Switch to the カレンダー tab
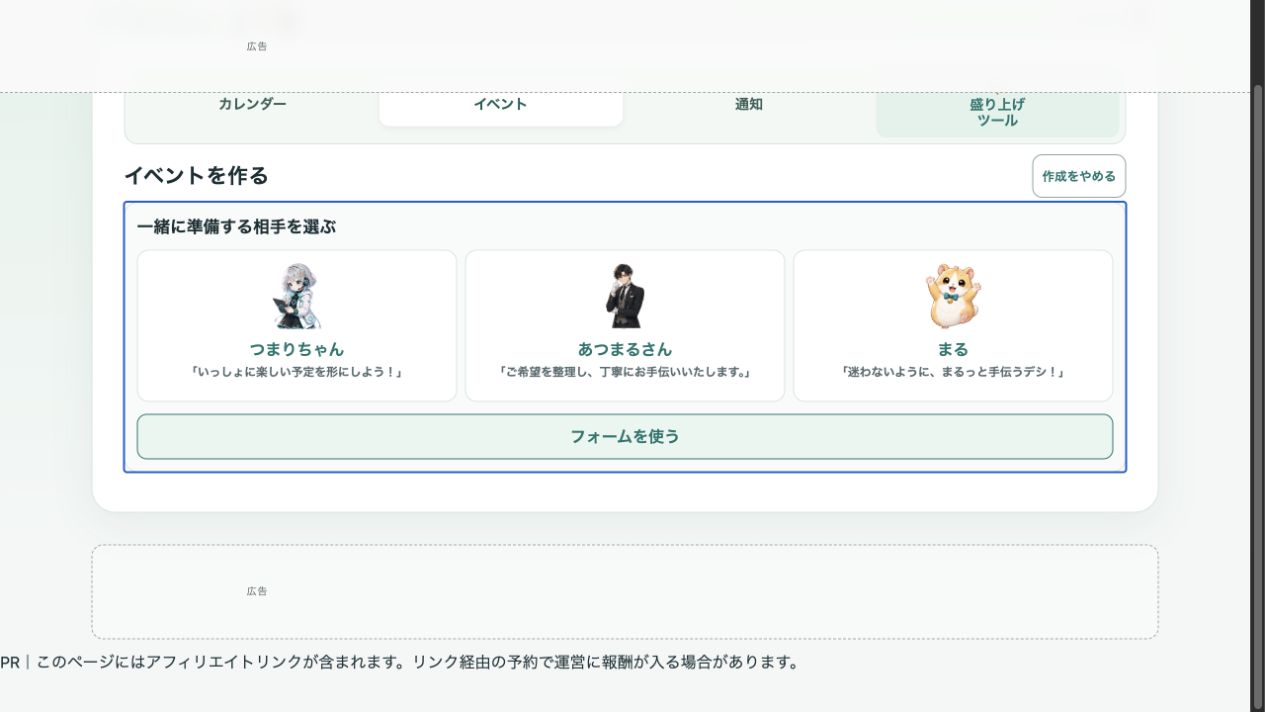The image size is (1265, 712). (252, 104)
